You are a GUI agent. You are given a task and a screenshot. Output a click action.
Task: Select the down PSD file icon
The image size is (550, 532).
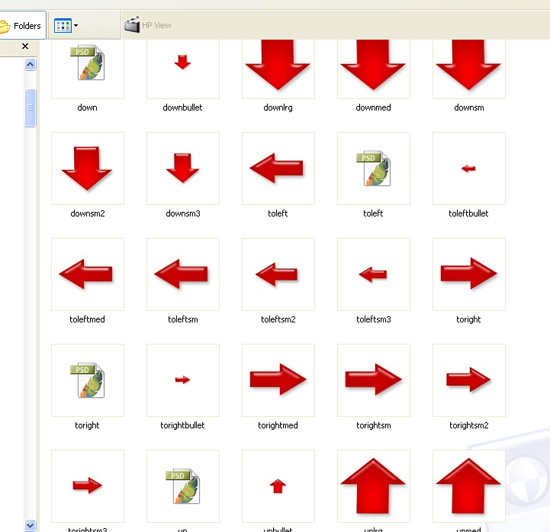[x=88, y=62]
